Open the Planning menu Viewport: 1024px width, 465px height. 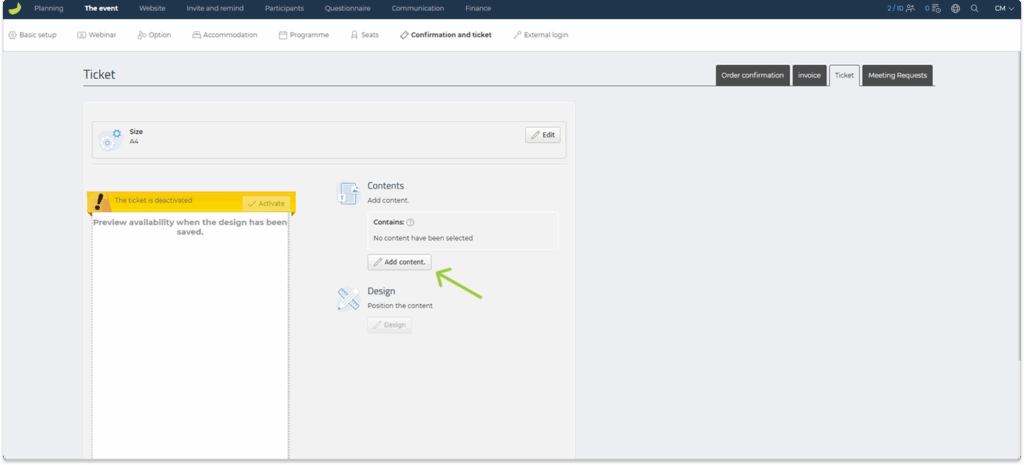pyautogui.click(x=48, y=8)
